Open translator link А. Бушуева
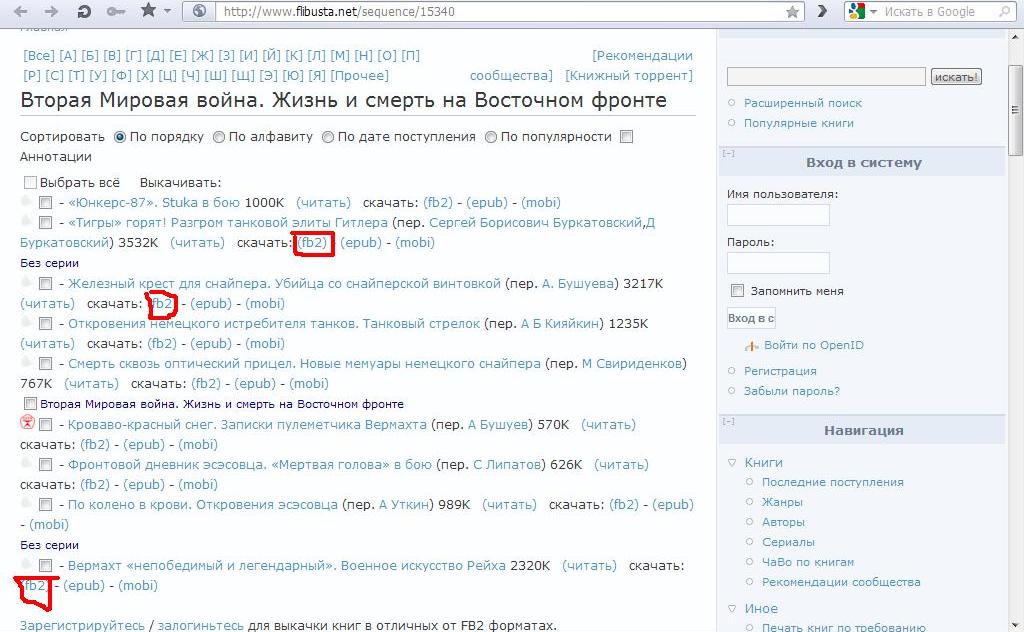 [x=580, y=283]
